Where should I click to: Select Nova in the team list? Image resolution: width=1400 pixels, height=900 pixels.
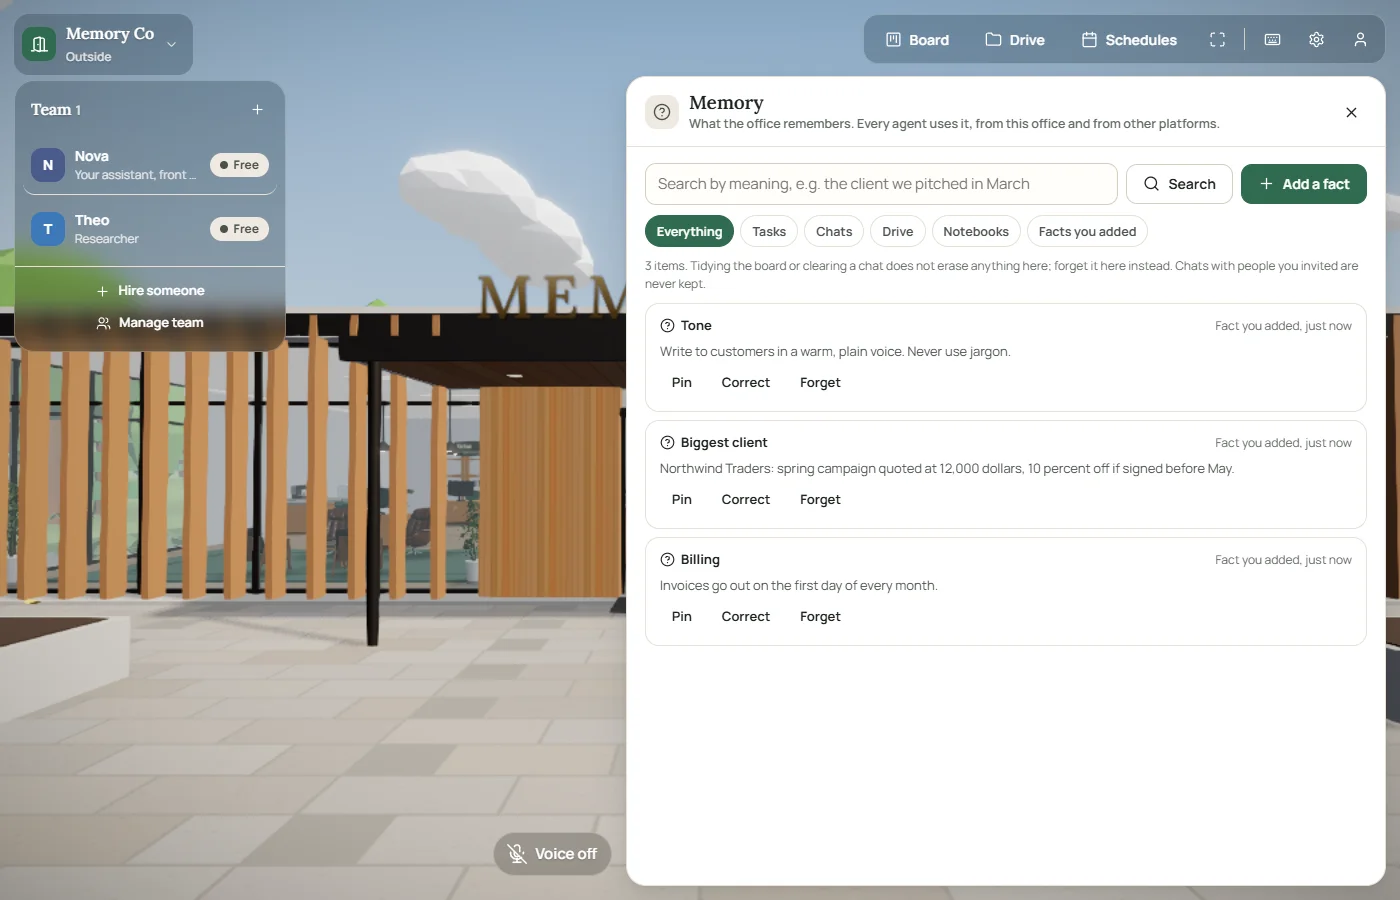[x=150, y=165]
